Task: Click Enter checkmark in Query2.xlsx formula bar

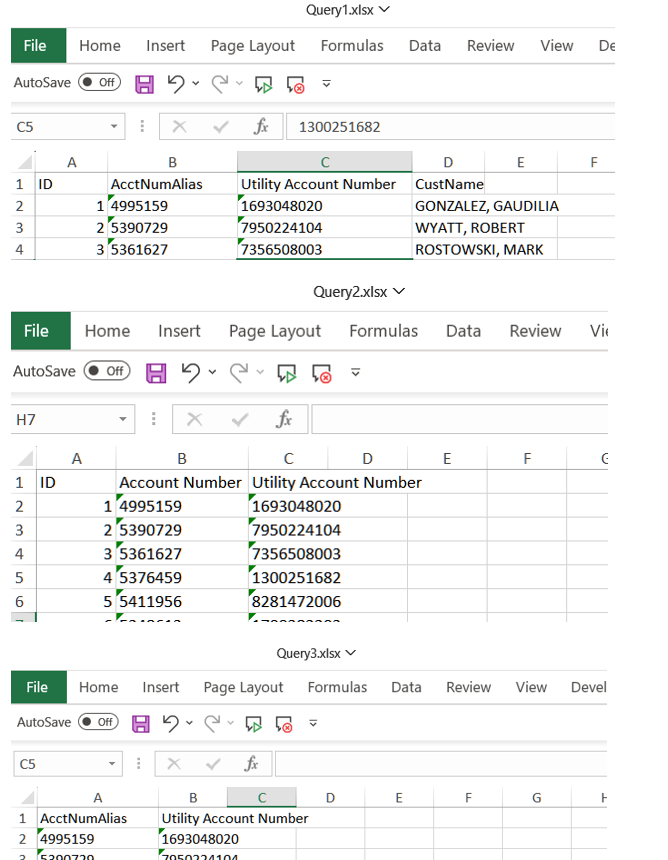Action: 240,420
